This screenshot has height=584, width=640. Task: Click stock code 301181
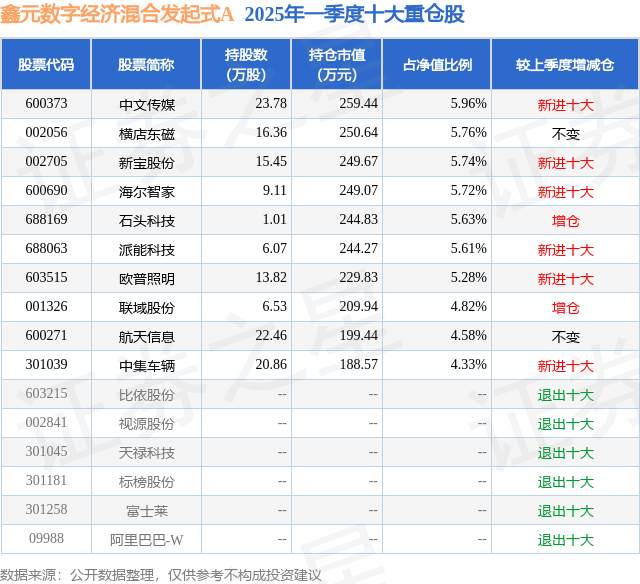click(x=46, y=480)
